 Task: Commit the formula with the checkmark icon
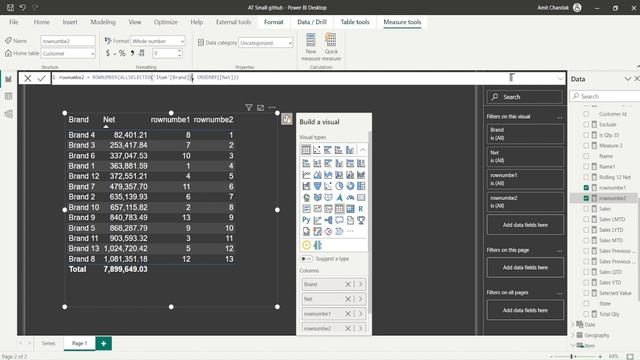(x=42, y=78)
